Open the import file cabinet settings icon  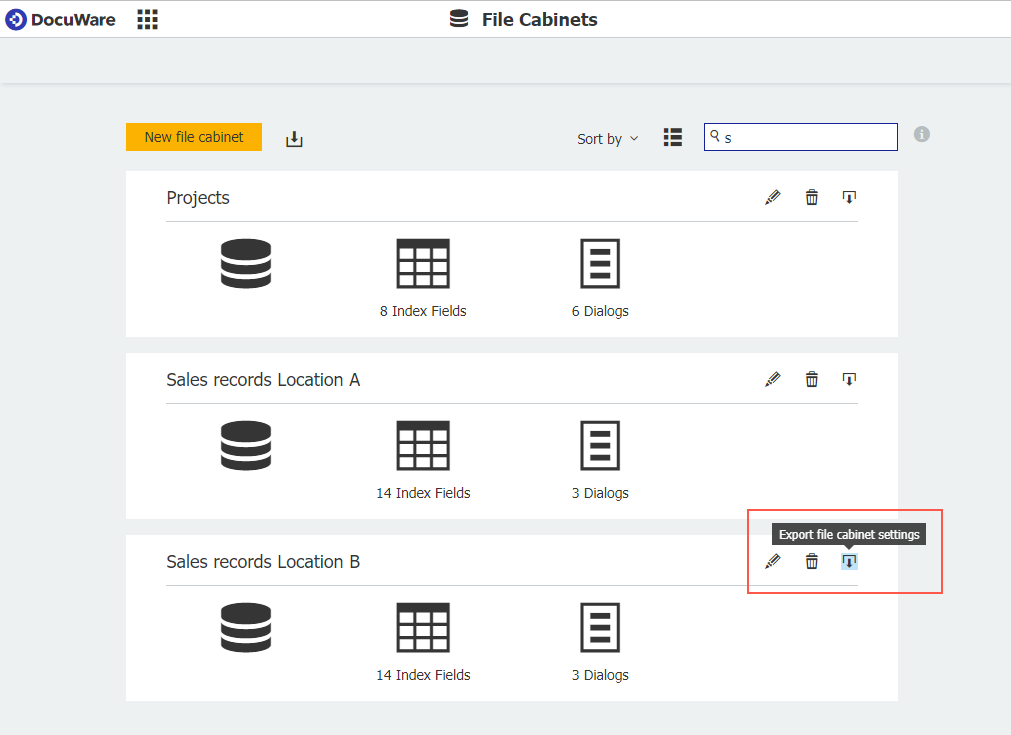(x=293, y=138)
